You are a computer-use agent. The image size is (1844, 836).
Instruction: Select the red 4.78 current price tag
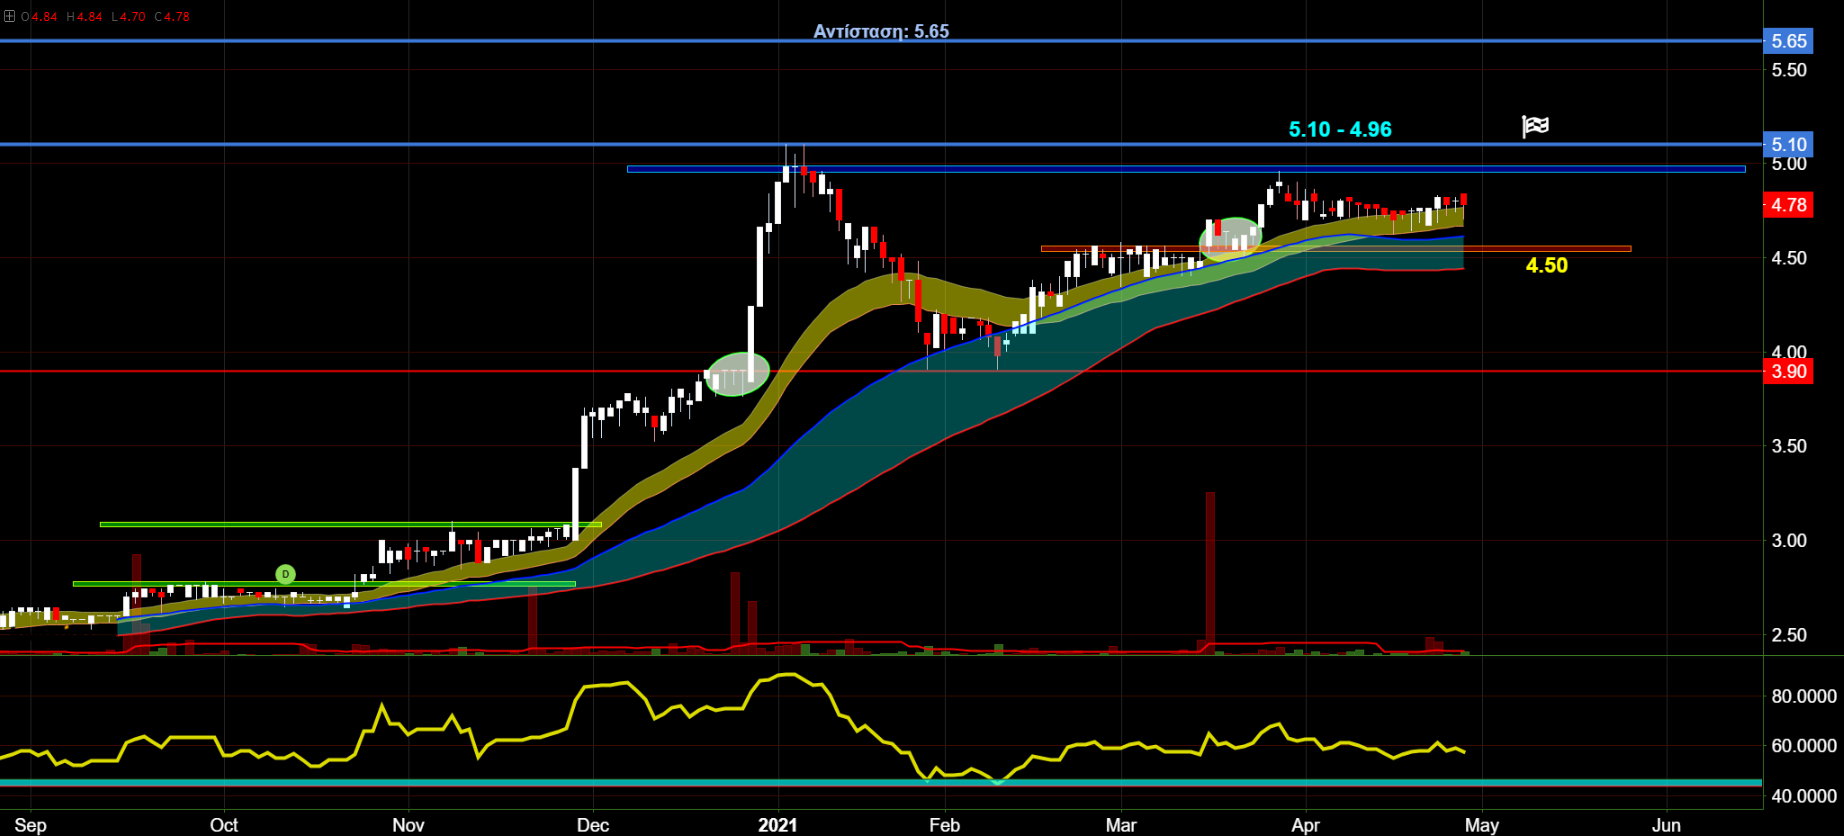(1788, 205)
